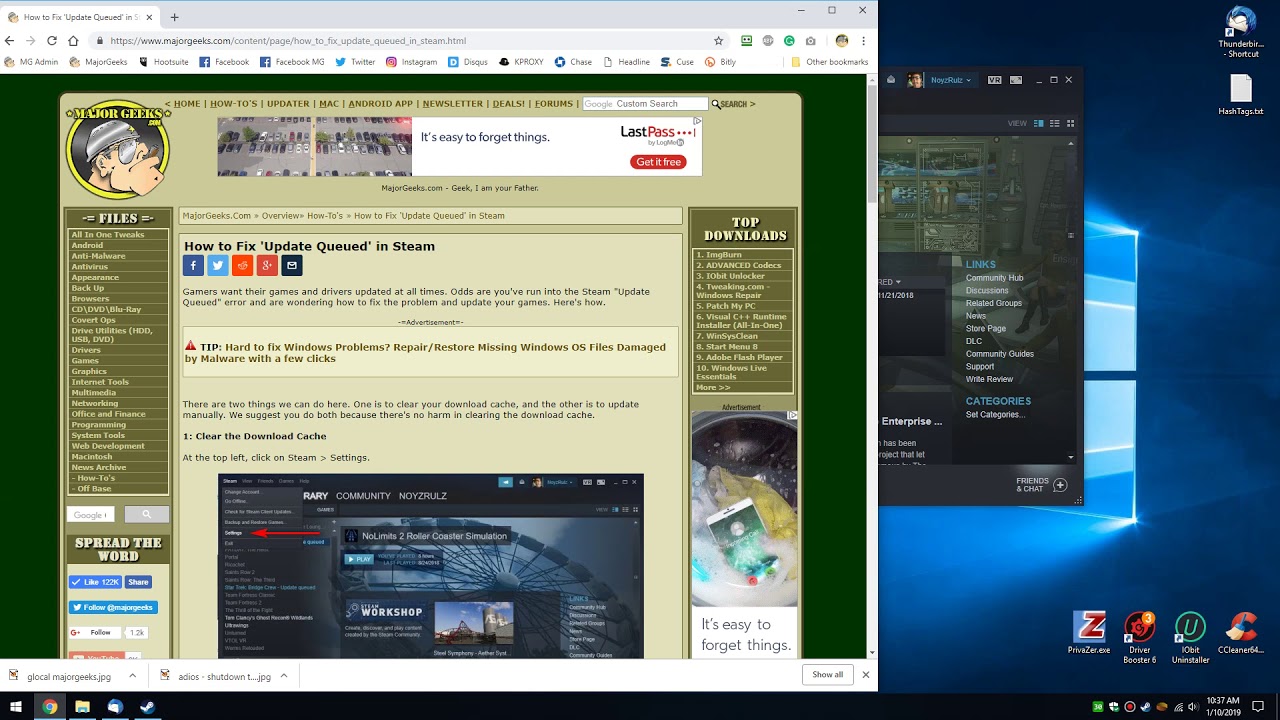Open the NoyzRulz account dropdown in Steam

[949, 80]
